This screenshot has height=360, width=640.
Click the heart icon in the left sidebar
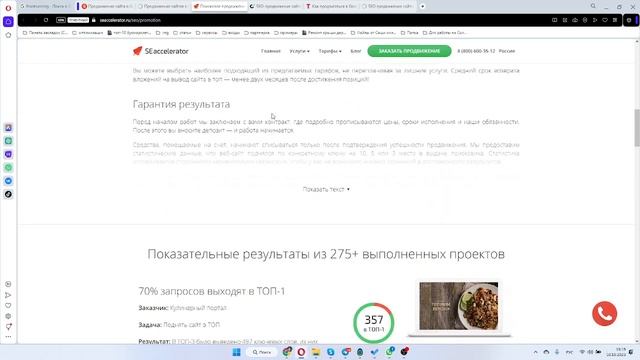point(8,305)
